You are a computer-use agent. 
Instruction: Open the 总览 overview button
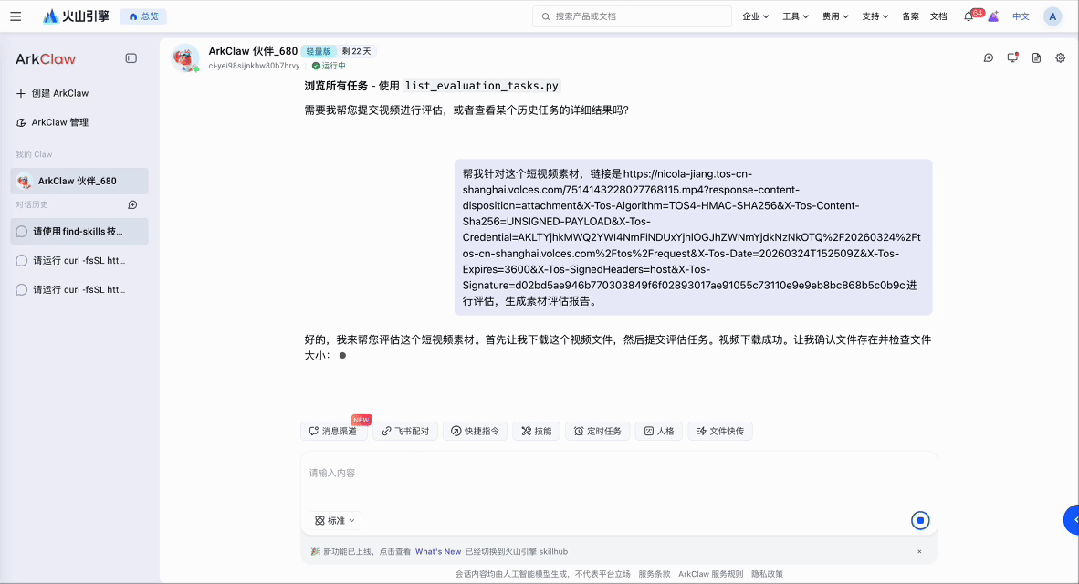pos(144,17)
